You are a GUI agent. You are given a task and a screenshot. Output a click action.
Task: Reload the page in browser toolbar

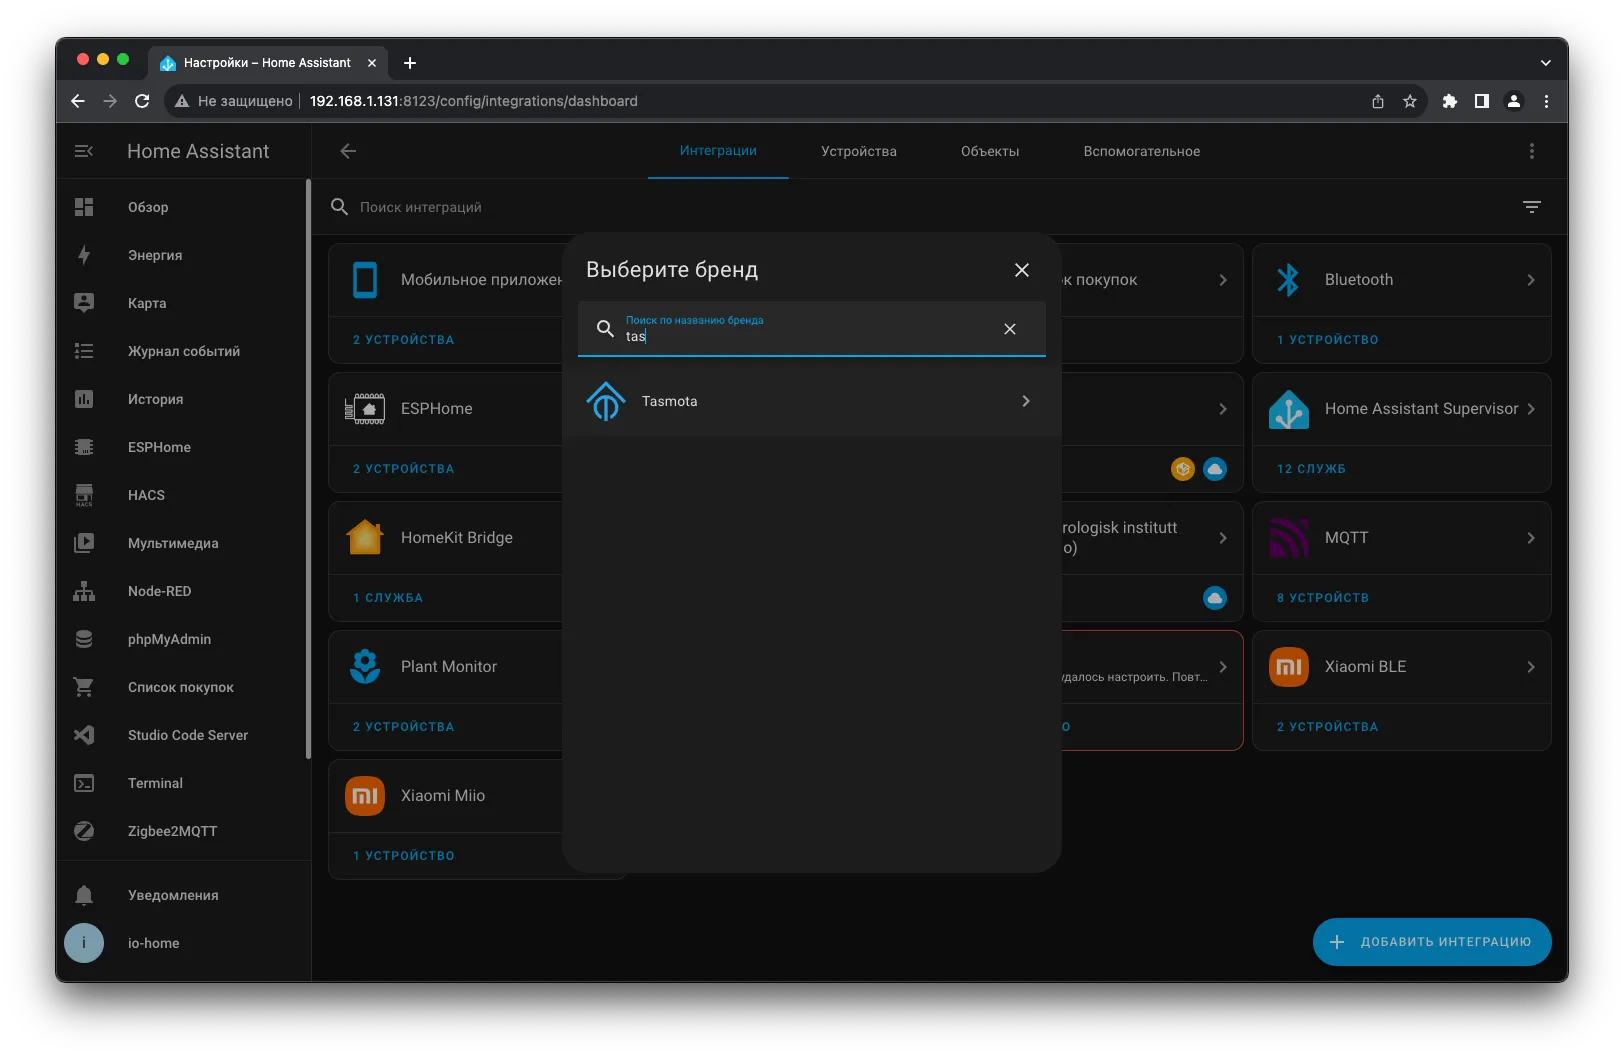(x=142, y=101)
